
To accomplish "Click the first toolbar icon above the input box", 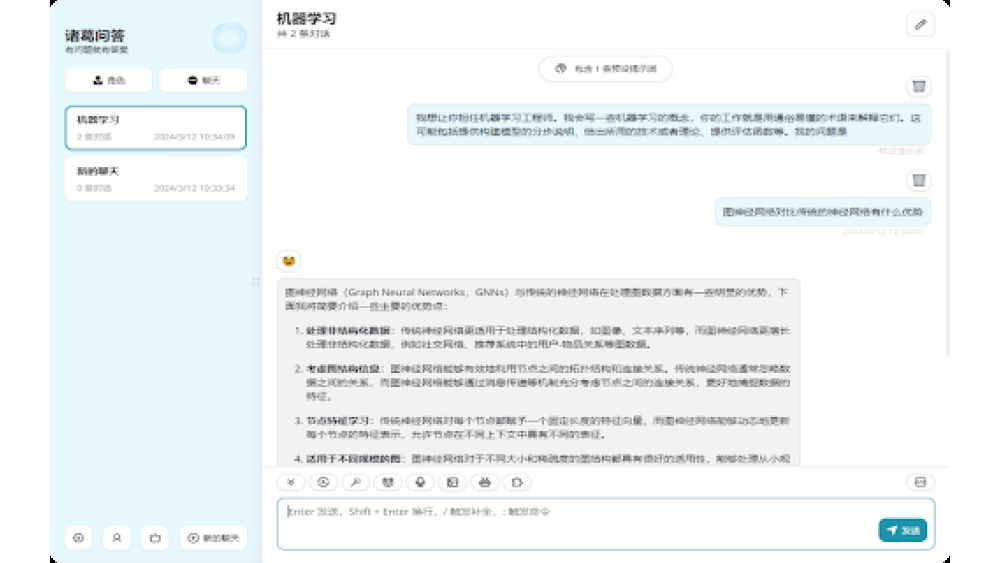I will point(291,482).
